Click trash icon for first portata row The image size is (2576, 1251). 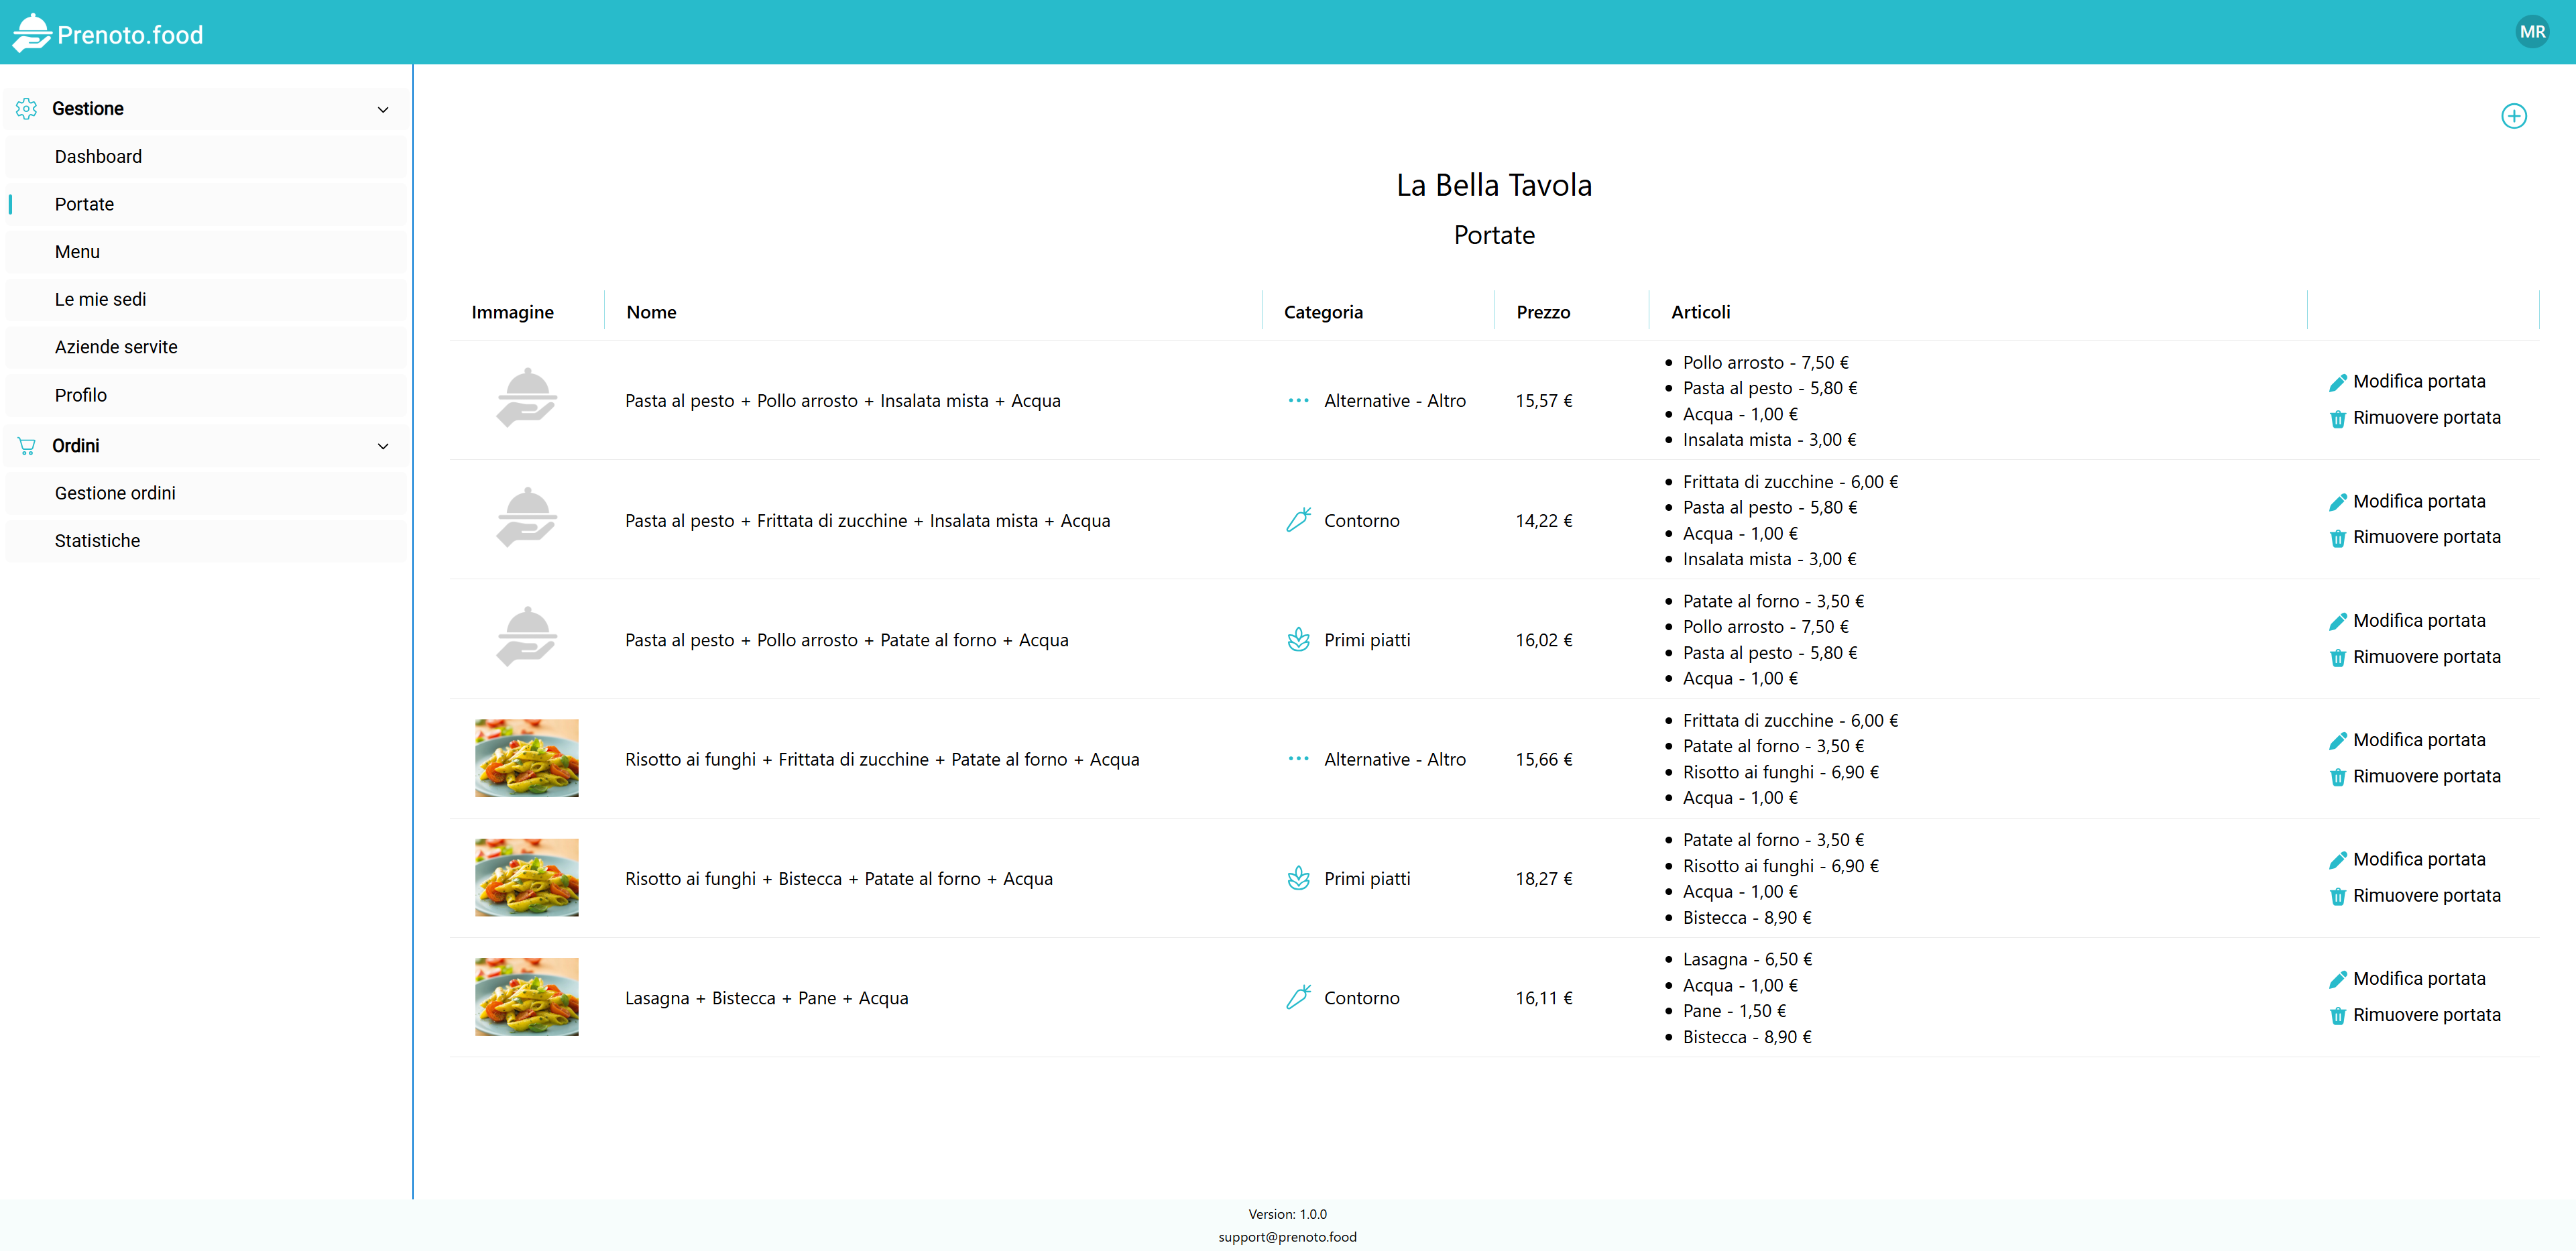pos(2337,419)
